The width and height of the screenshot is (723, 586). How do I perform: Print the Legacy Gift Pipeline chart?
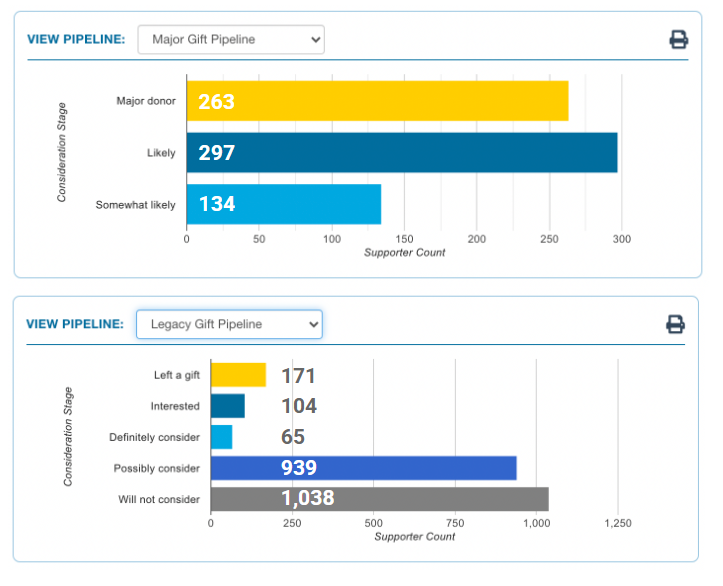tap(675, 324)
